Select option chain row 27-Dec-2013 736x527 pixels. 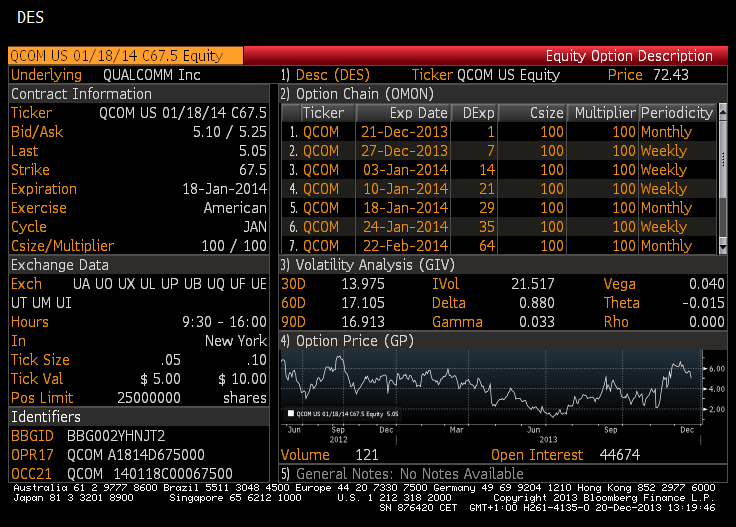(499, 151)
